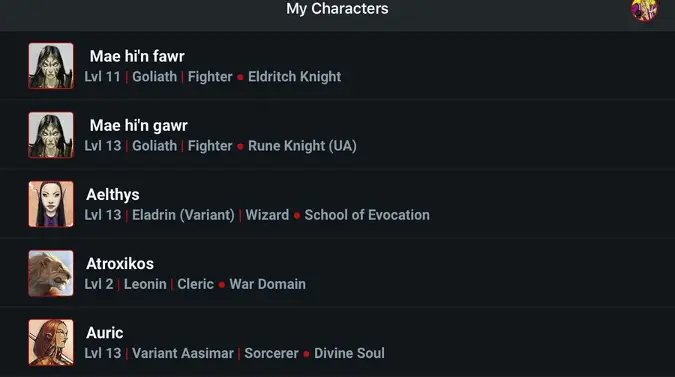Click the War Domain subclass label
This screenshot has height=377, width=675.
click(x=267, y=284)
